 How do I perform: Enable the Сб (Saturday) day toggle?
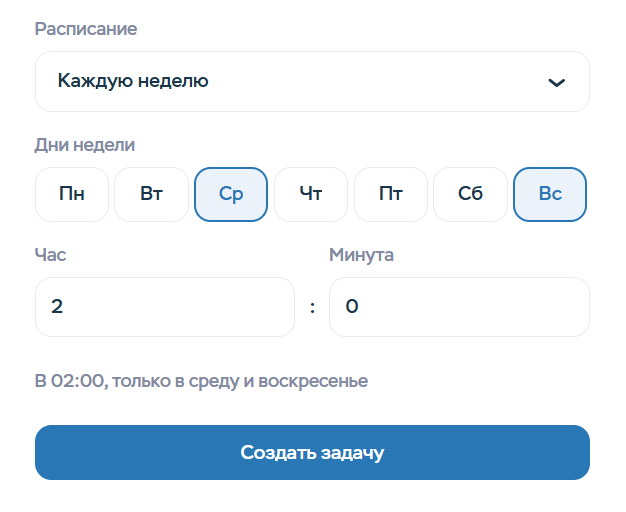point(470,194)
